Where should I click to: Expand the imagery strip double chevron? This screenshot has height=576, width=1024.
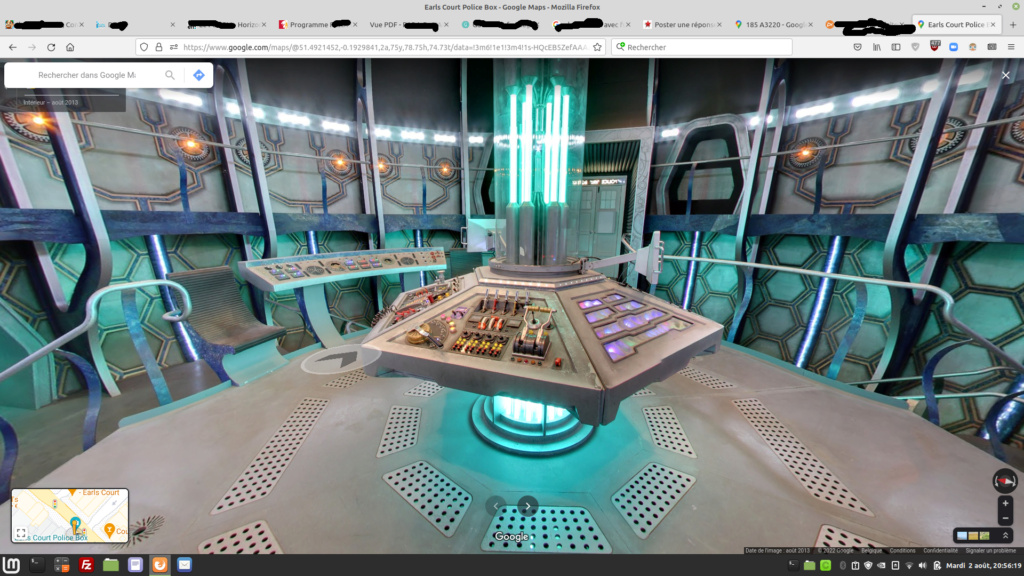[x=1006, y=536]
